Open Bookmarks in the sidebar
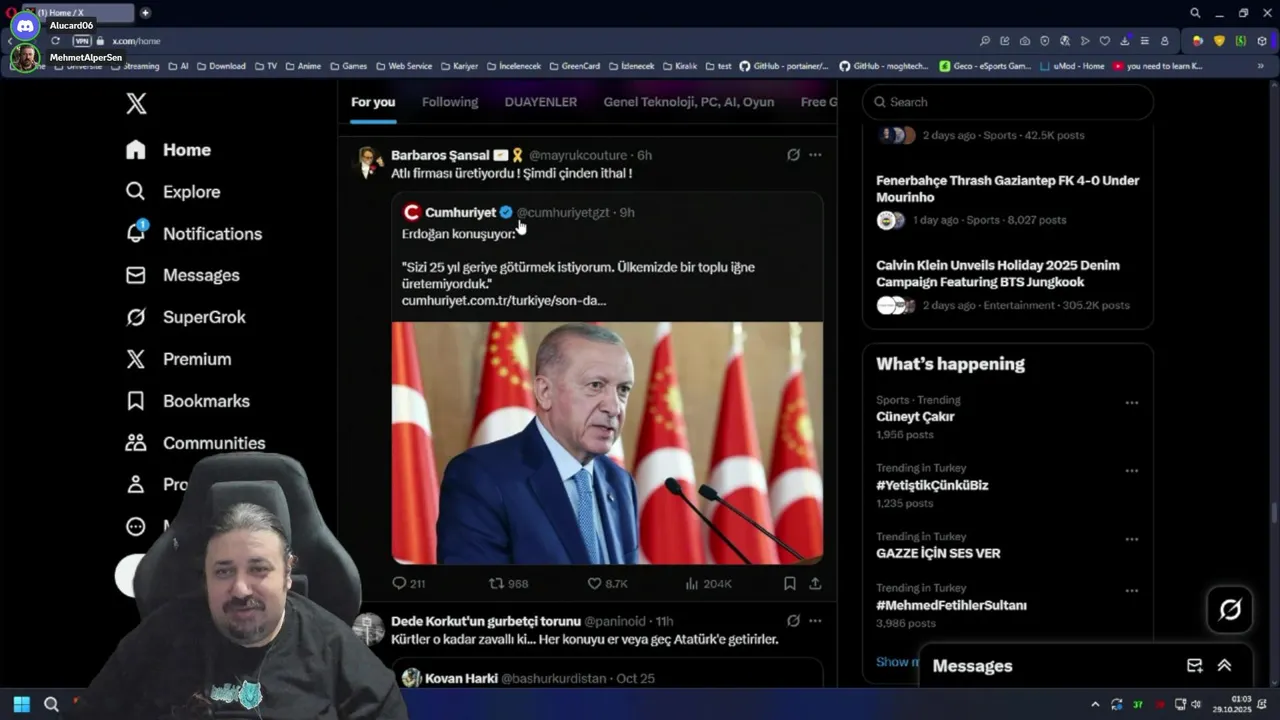 point(187,401)
